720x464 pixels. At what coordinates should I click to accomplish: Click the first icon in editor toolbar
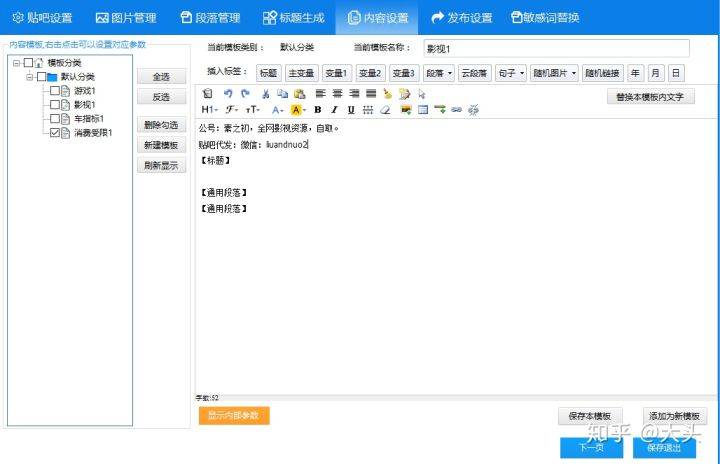208,94
